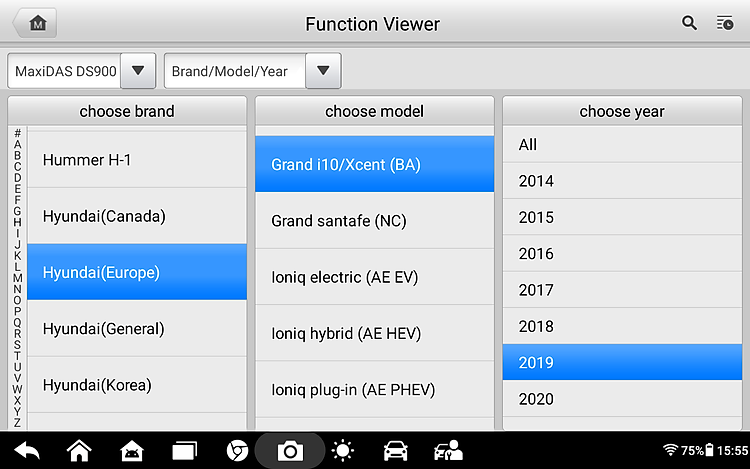
Task: Launch the Chrome browser icon
Action: tap(237, 451)
